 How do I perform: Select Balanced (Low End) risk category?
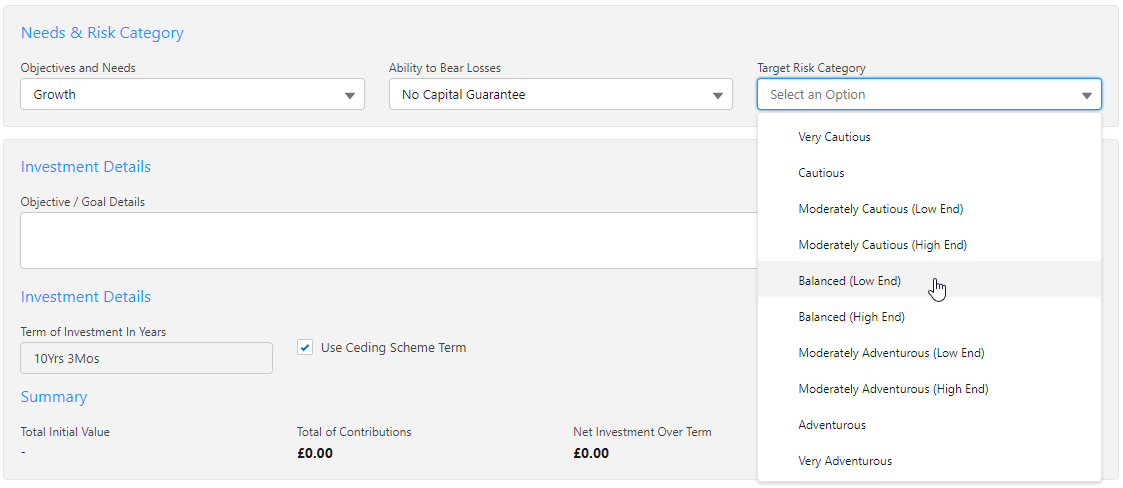[849, 281]
